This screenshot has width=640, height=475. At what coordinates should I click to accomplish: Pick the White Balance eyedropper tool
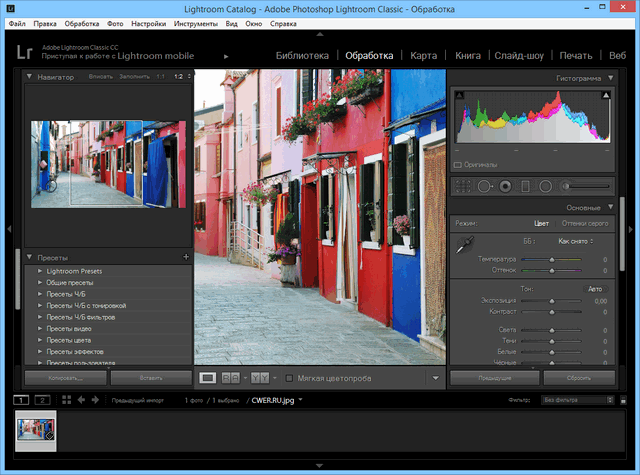coord(463,246)
